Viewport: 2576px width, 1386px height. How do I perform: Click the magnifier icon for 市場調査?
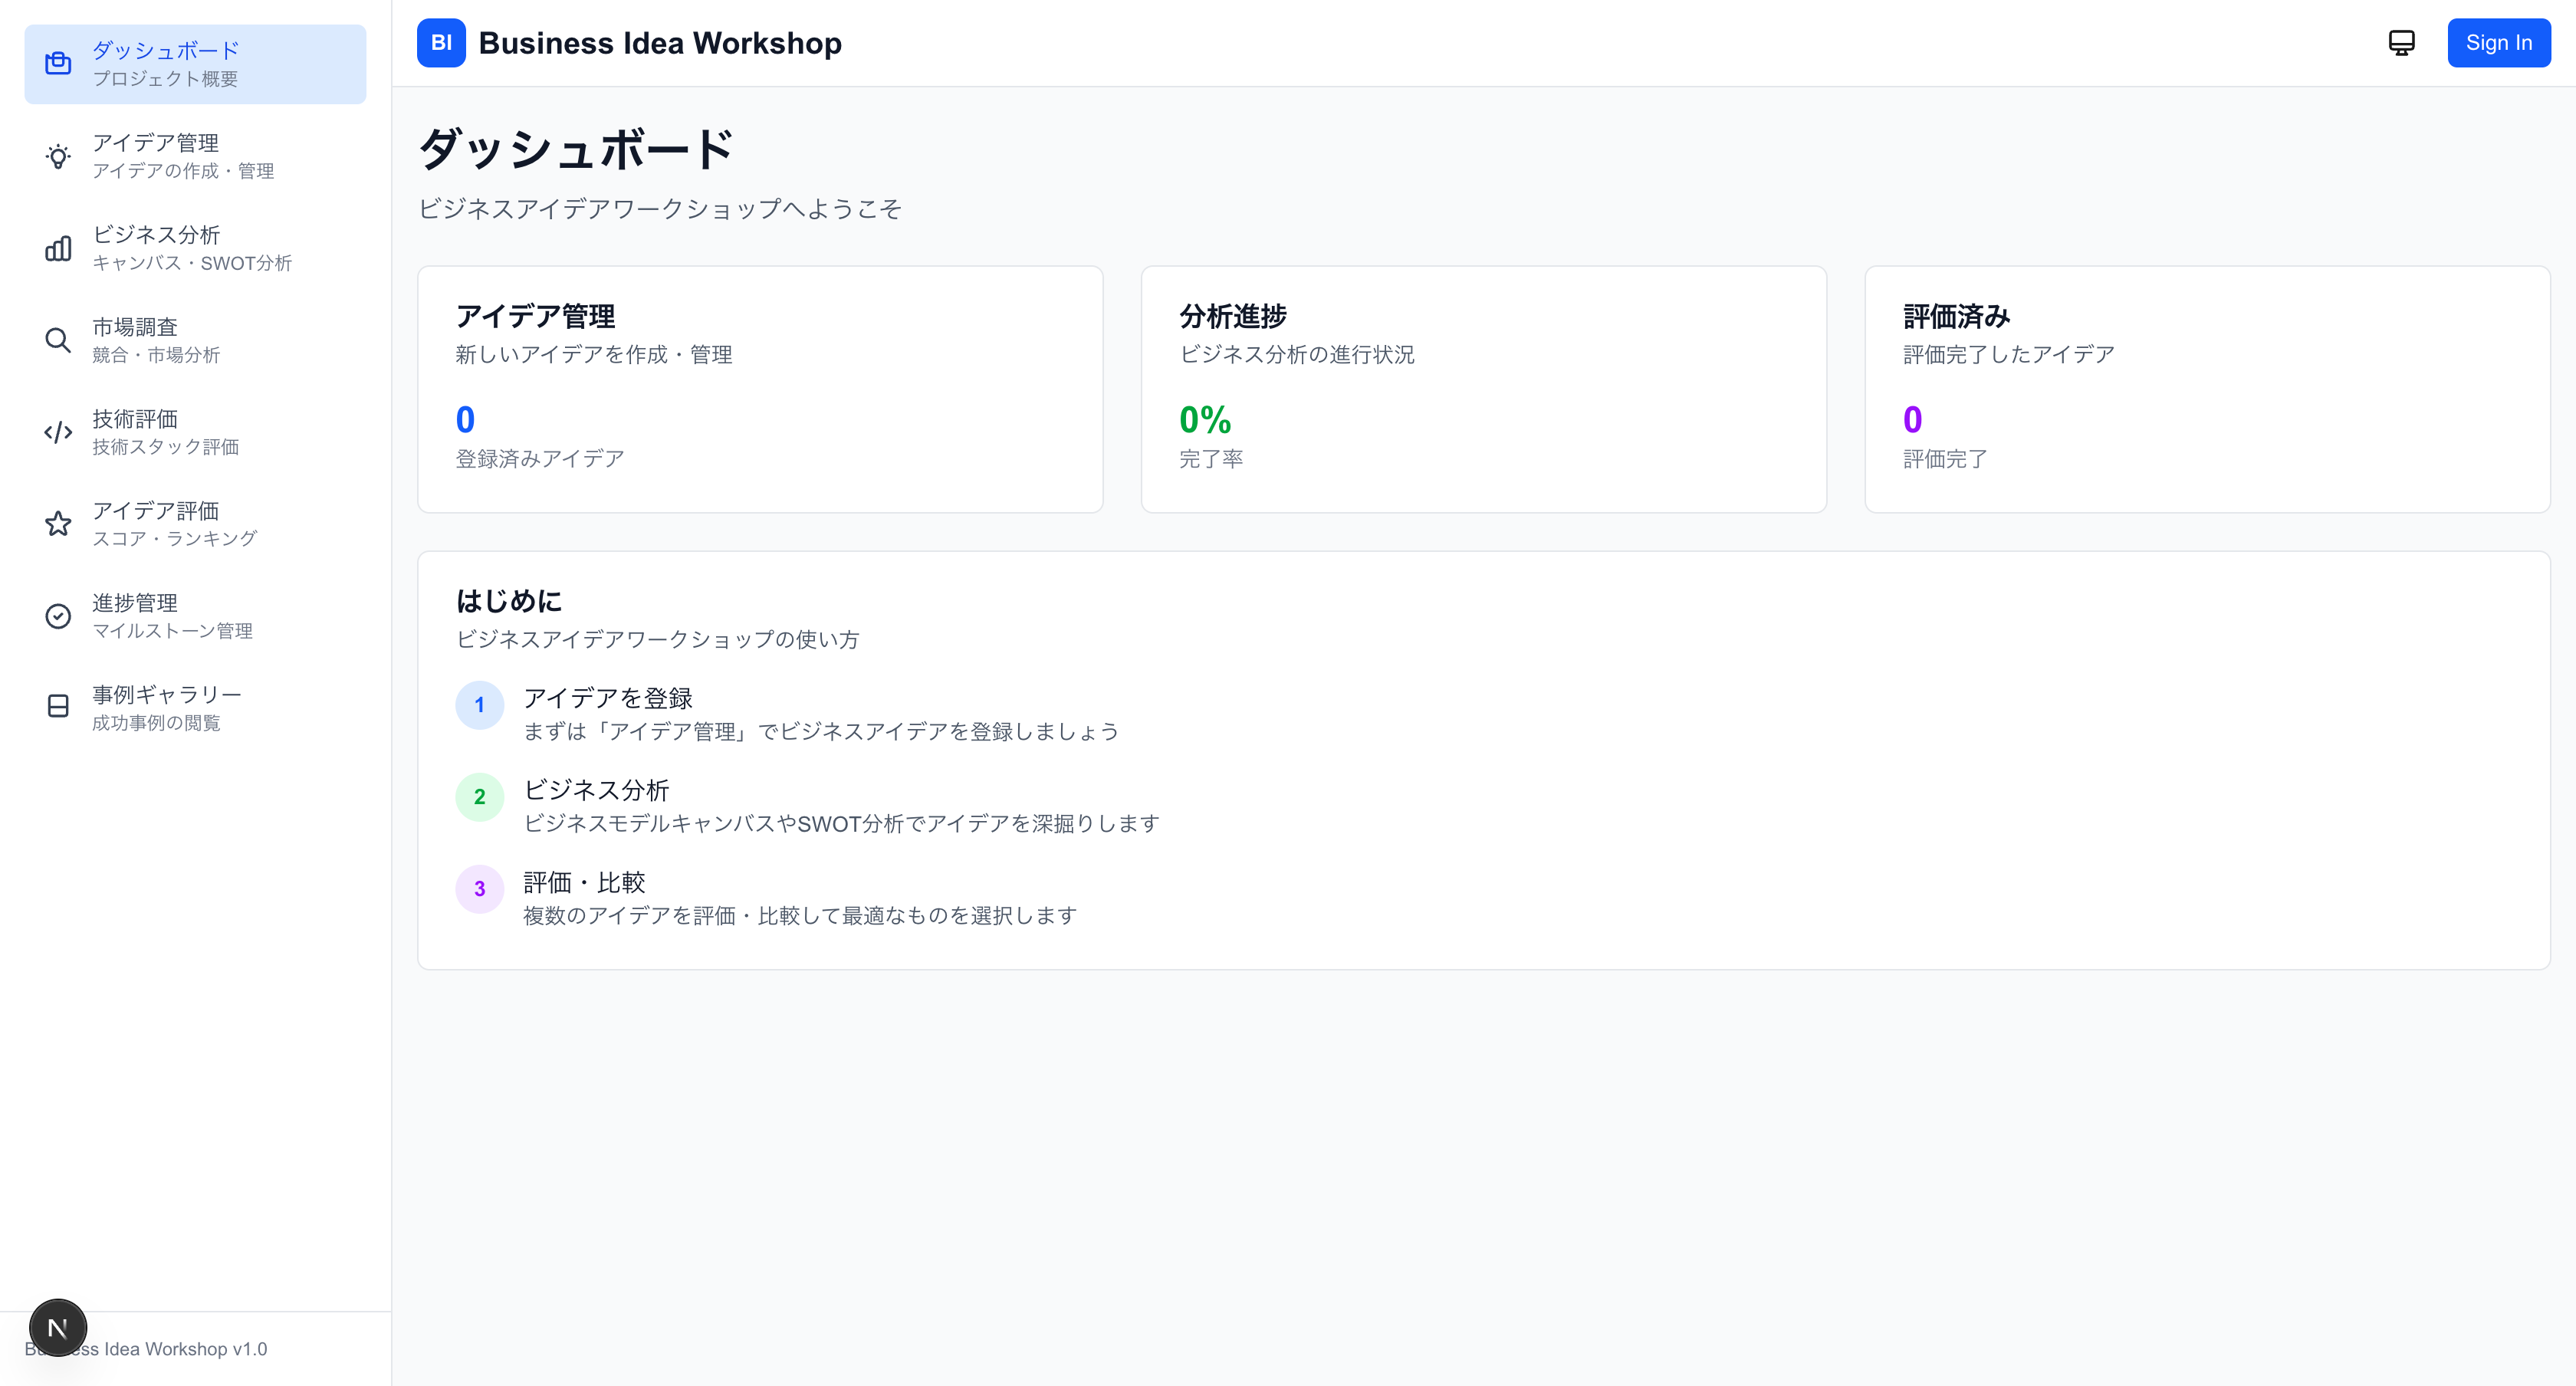(x=58, y=340)
